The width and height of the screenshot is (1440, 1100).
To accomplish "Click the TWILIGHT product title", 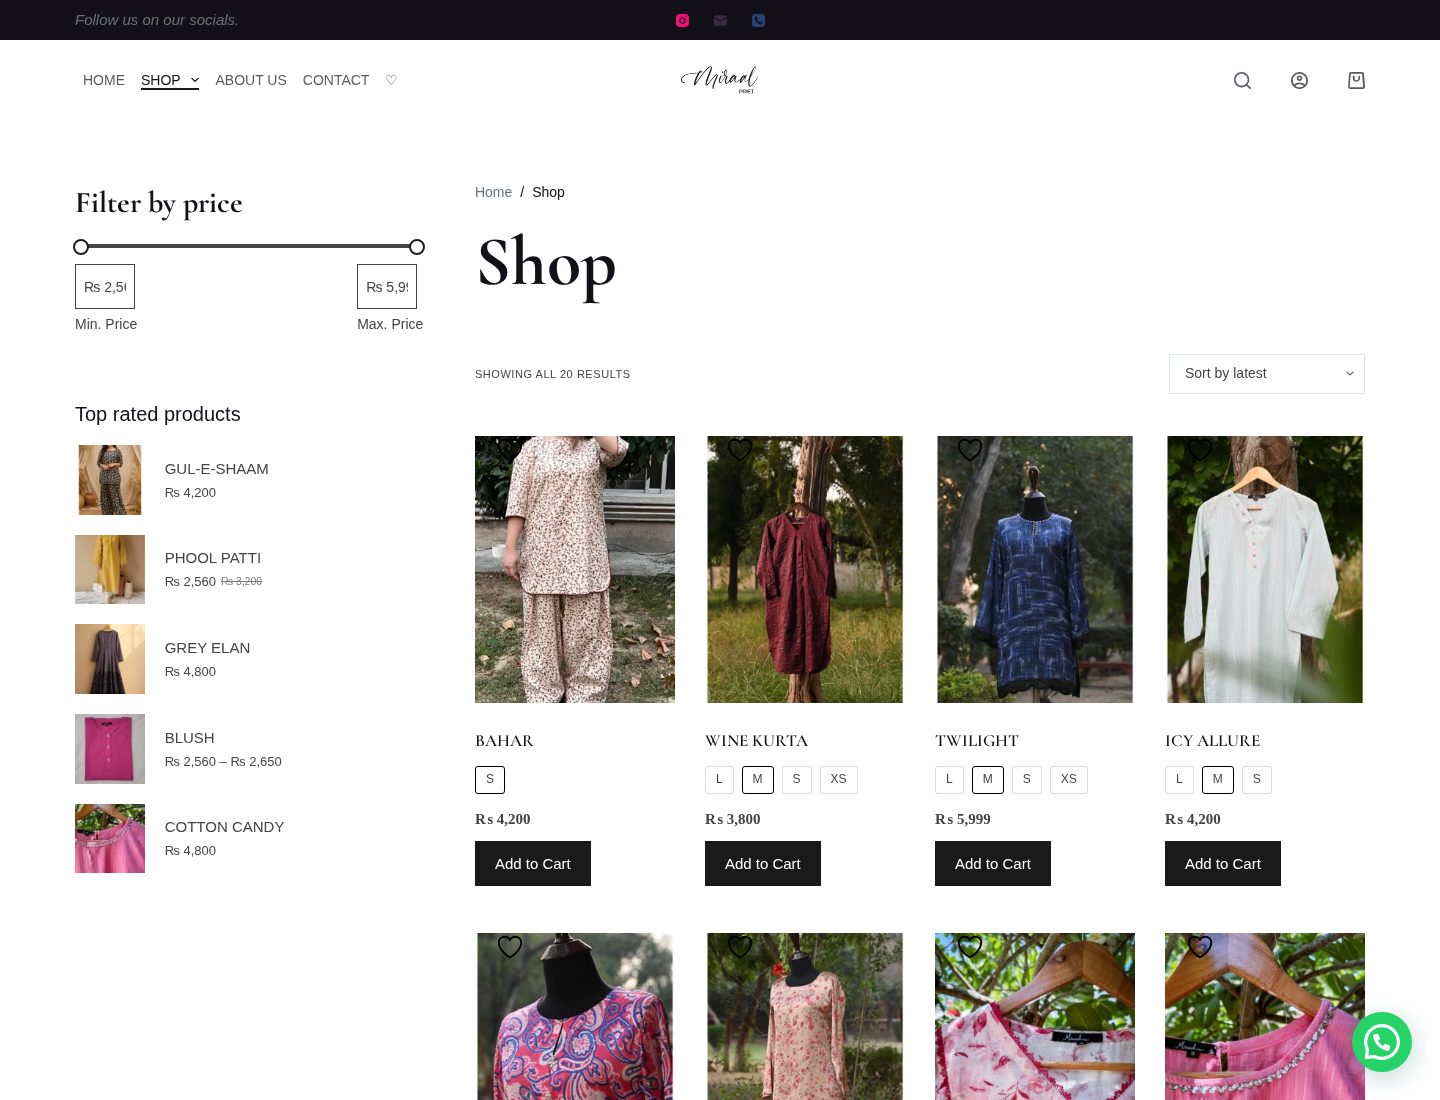I will pyautogui.click(x=977, y=741).
